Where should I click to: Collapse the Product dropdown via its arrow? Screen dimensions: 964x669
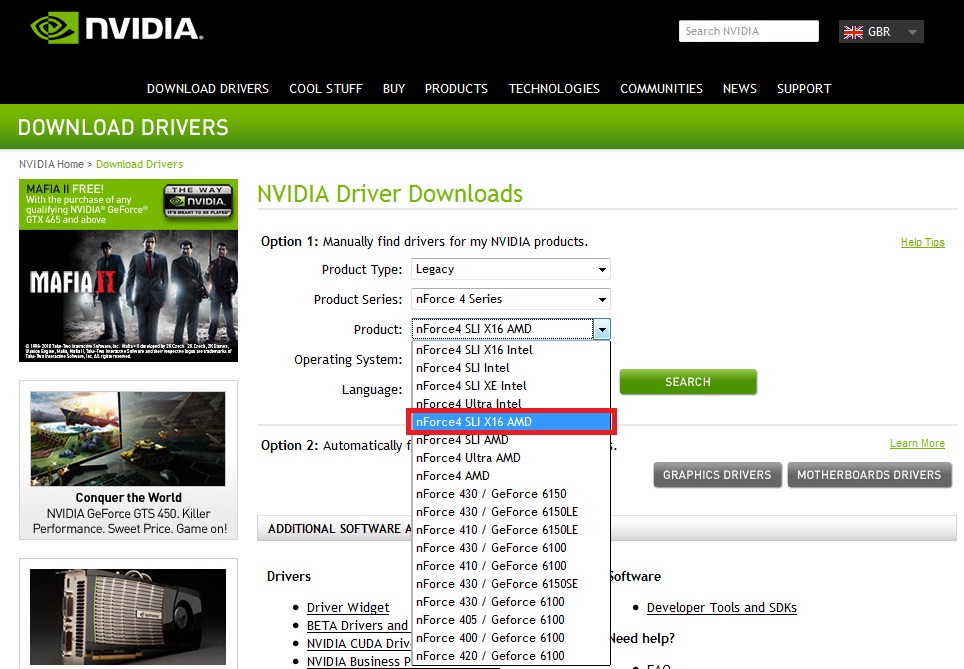point(602,330)
